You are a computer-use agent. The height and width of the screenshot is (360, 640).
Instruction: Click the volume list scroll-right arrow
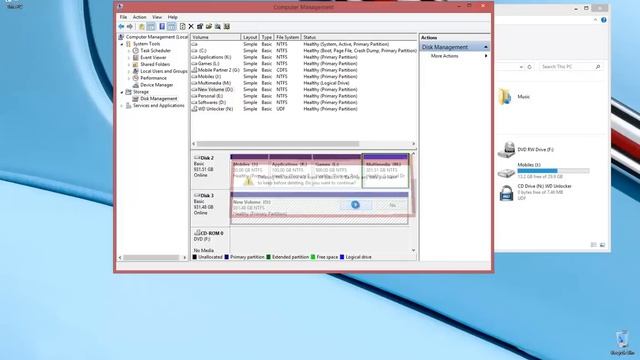click(413, 144)
